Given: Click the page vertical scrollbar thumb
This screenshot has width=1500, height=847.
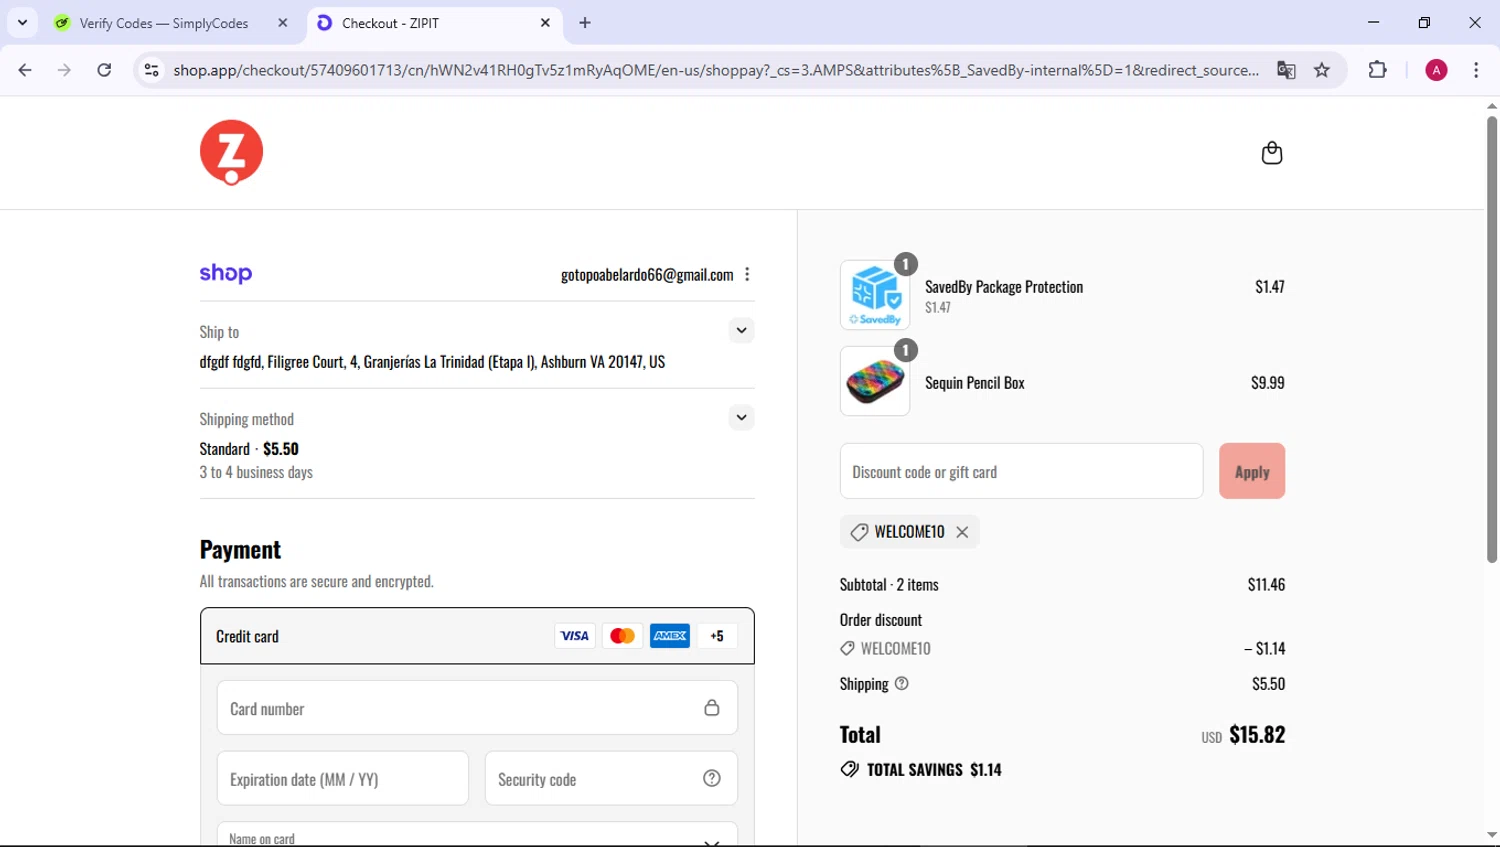Looking at the screenshot, I should click(1491, 340).
